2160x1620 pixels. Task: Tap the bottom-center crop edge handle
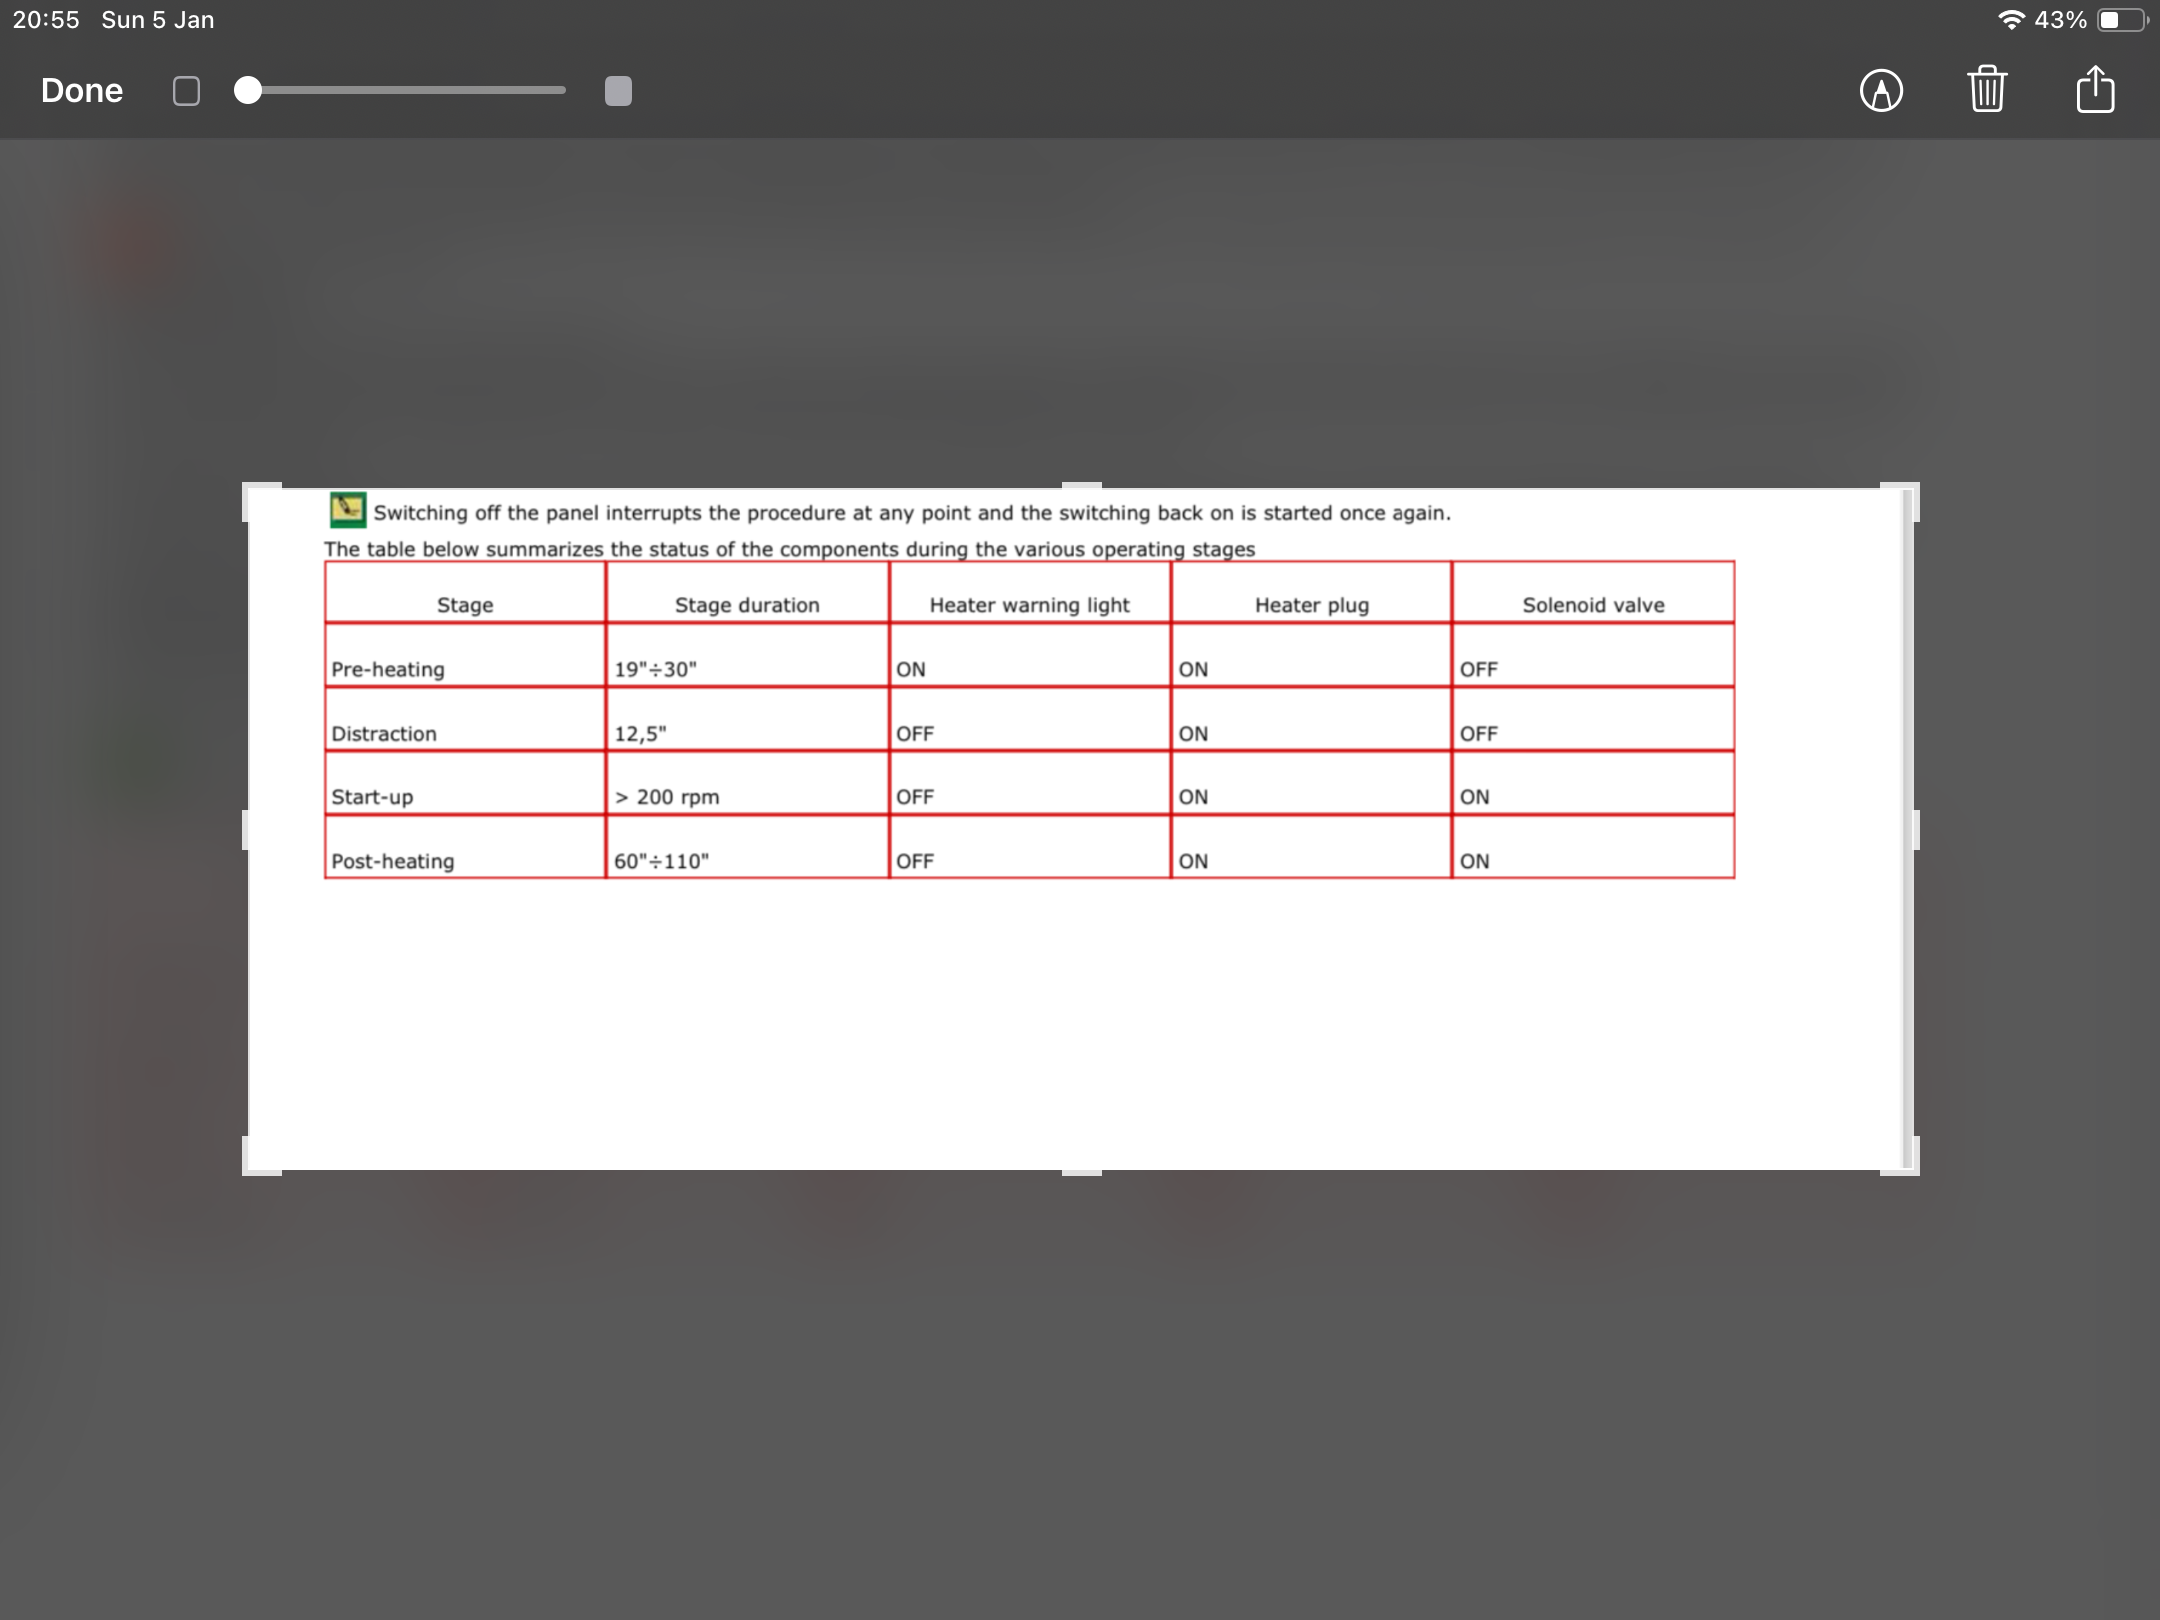[1081, 1172]
